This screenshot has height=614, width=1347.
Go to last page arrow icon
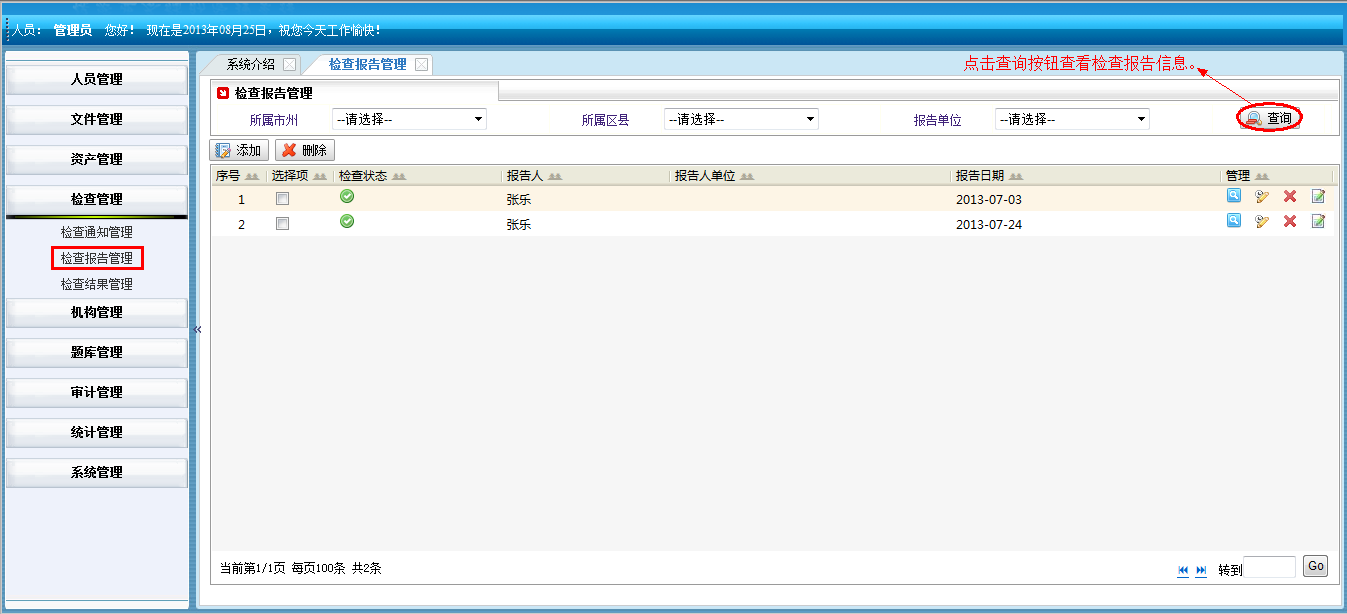tap(1201, 570)
